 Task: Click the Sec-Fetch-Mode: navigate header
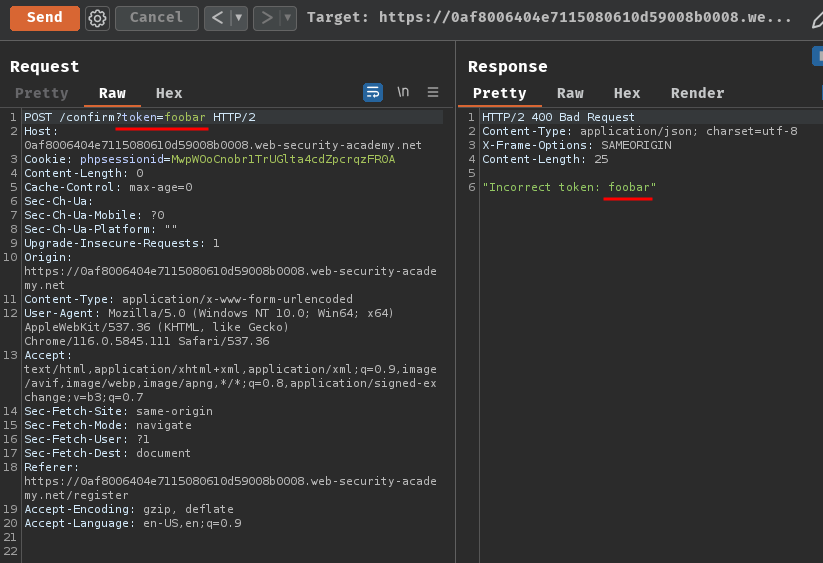coord(108,425)
